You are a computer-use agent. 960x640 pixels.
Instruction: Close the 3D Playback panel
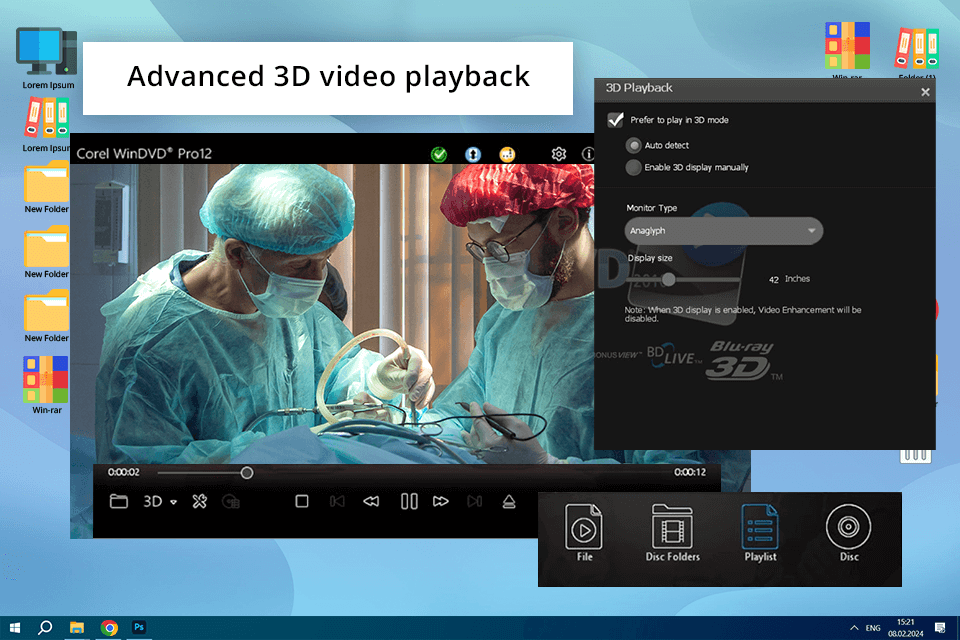[x=925, y=92]
